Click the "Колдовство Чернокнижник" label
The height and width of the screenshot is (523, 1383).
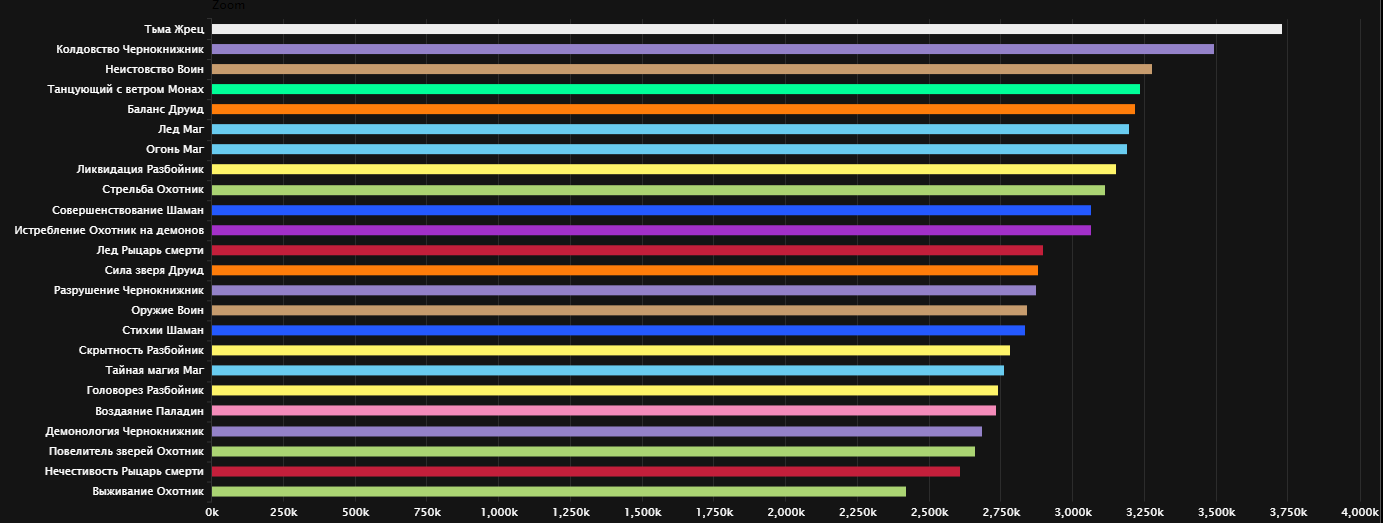click(x=131, y=49)
